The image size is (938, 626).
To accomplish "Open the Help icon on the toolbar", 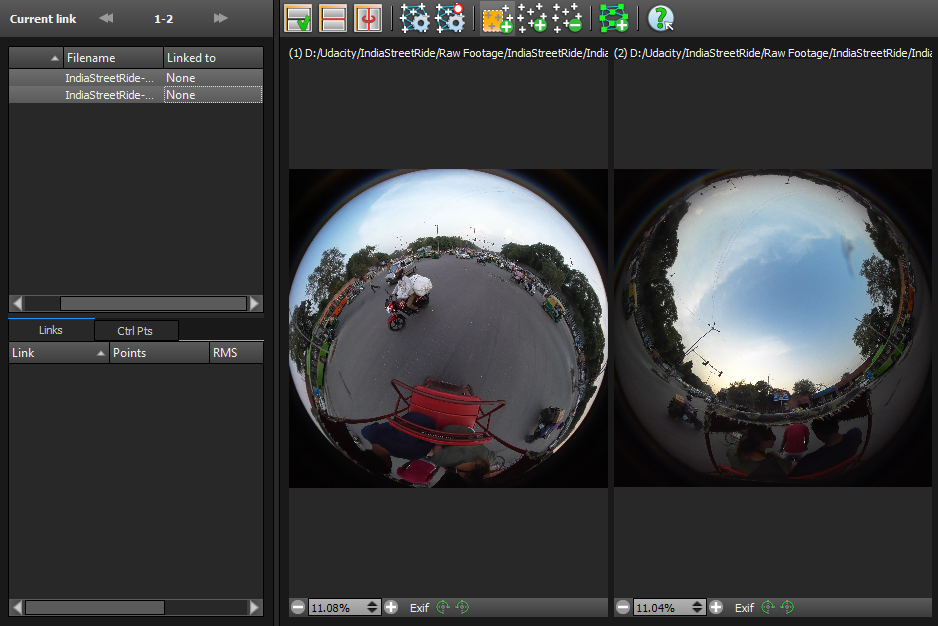I will point(658,18).
